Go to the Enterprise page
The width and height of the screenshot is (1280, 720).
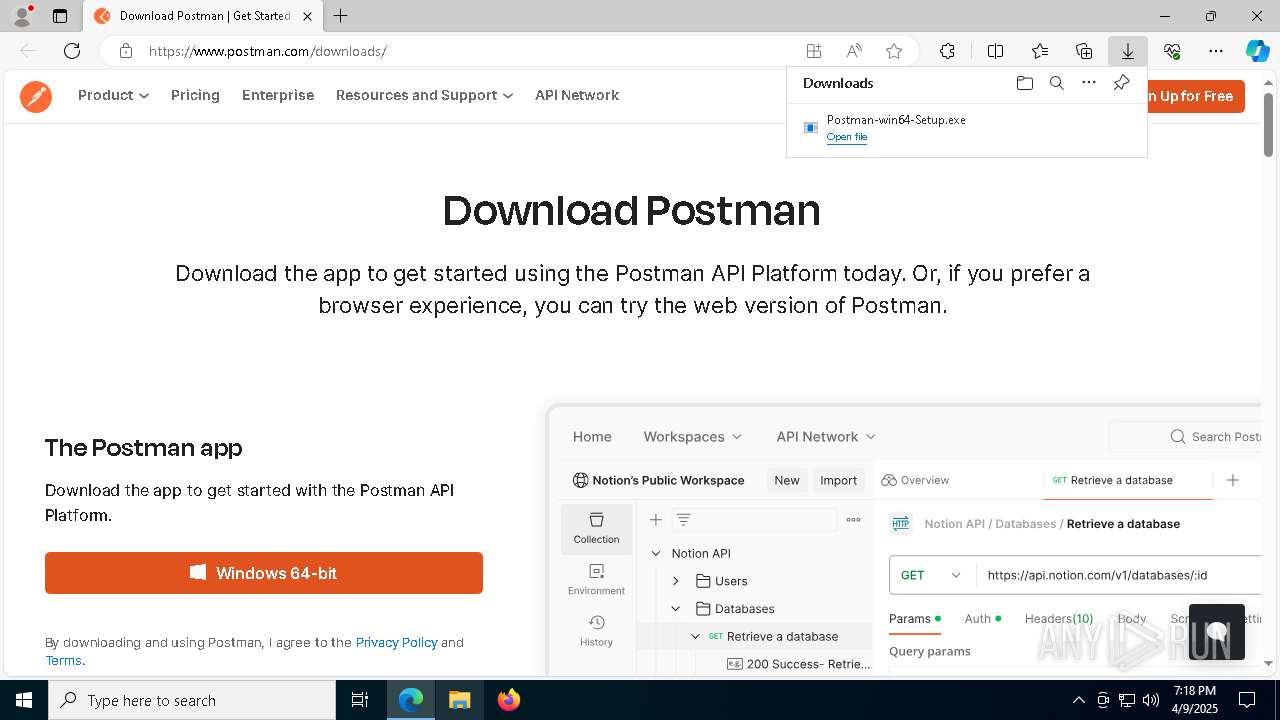click(278, 95)
